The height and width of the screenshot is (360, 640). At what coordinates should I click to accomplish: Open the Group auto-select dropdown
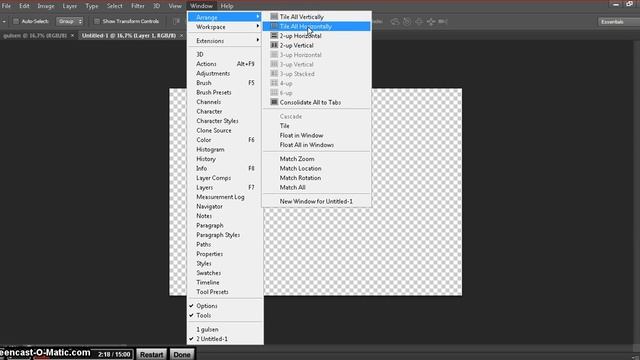tap(70, 21)
